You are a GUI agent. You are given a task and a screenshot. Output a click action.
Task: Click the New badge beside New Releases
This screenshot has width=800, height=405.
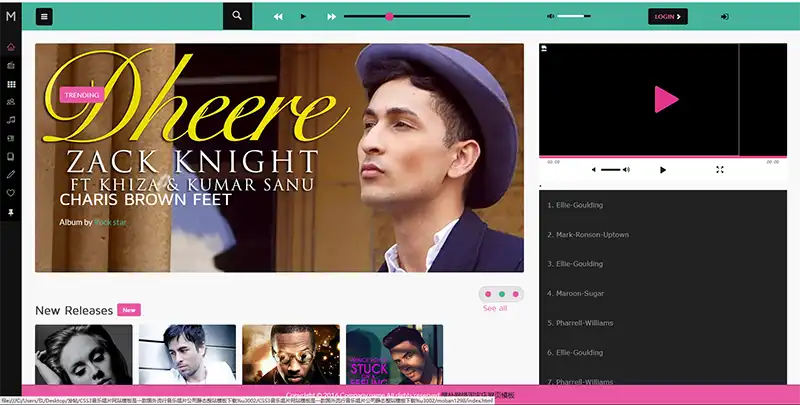pos(129,310)
